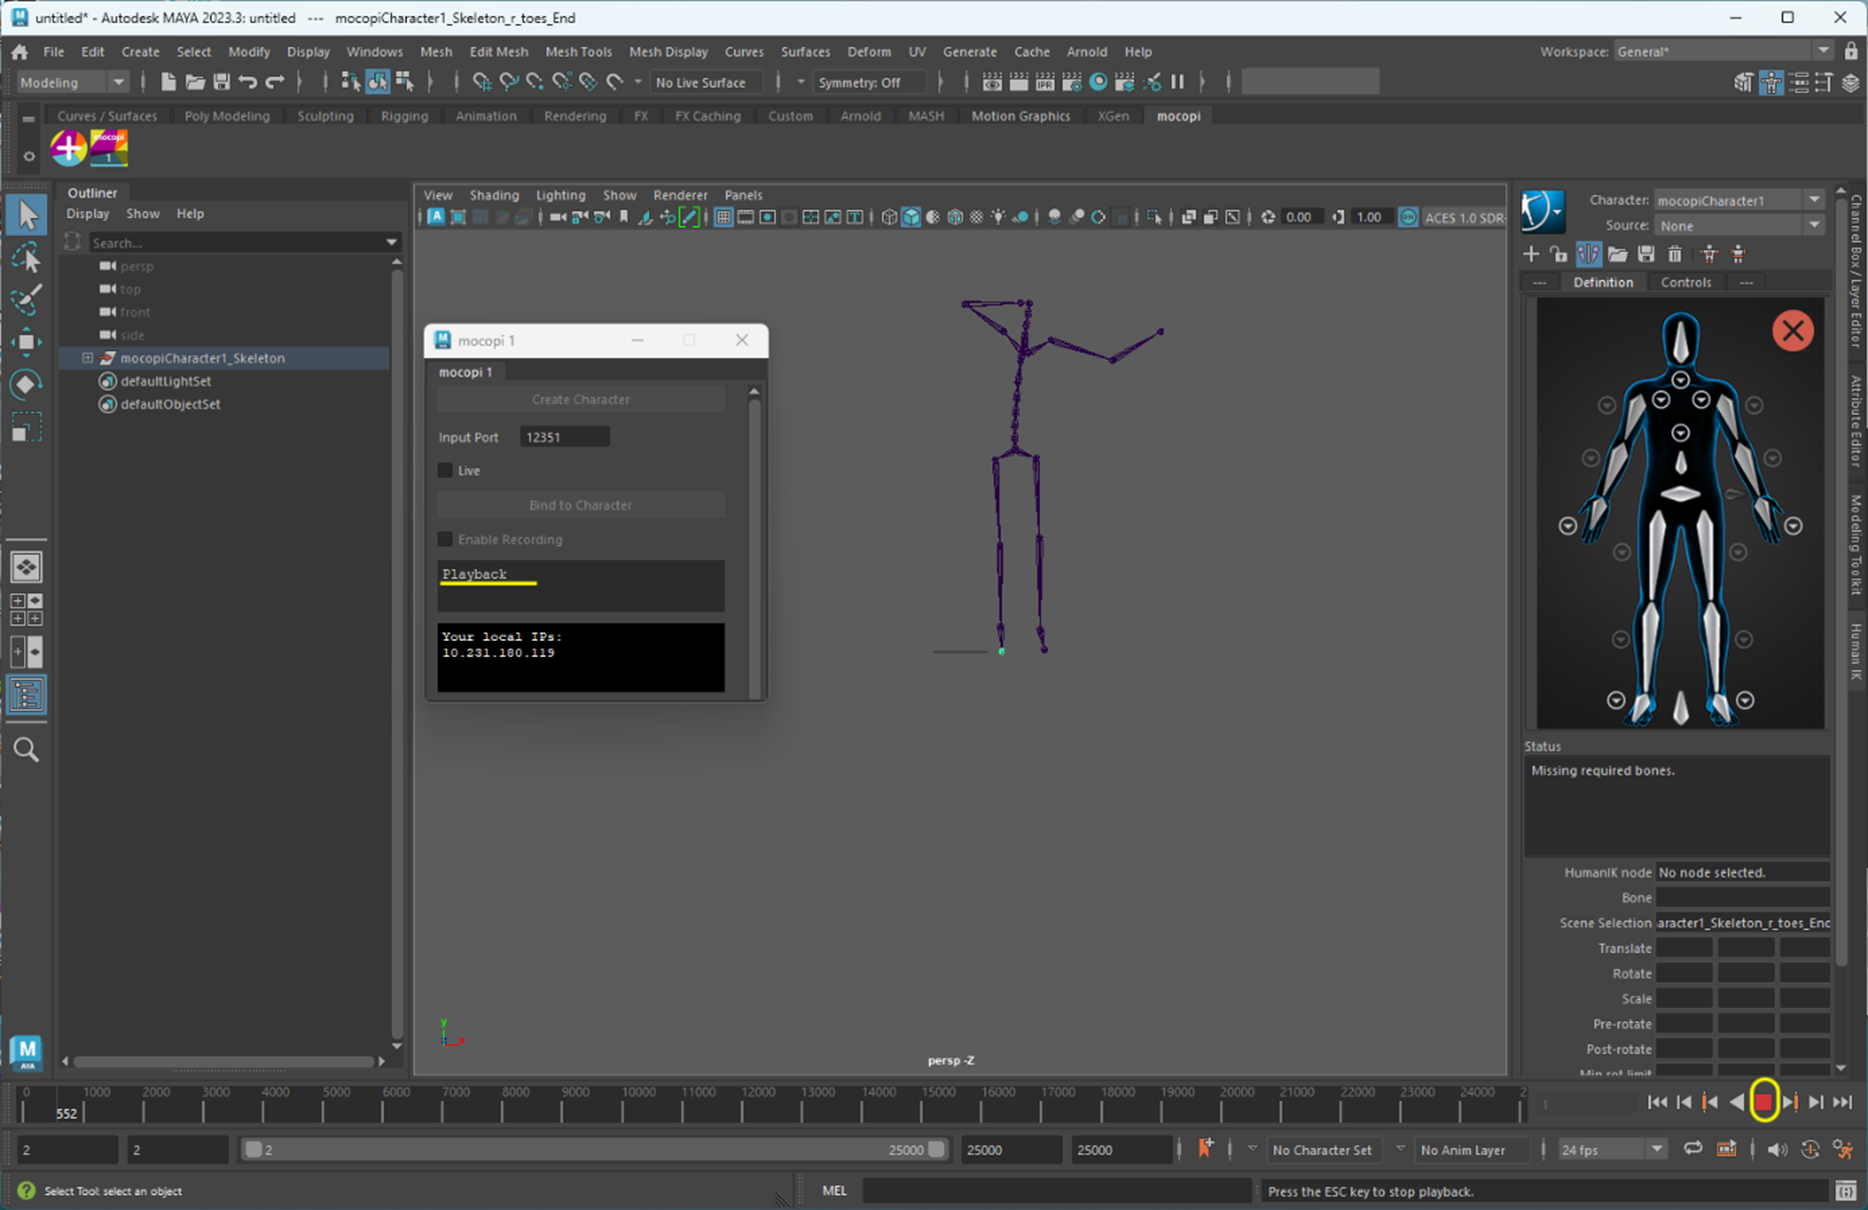Viewport: 1868px width, 1210px height.
Task: Click the Save Scene icon in the status line
Action: coord(221,82)
